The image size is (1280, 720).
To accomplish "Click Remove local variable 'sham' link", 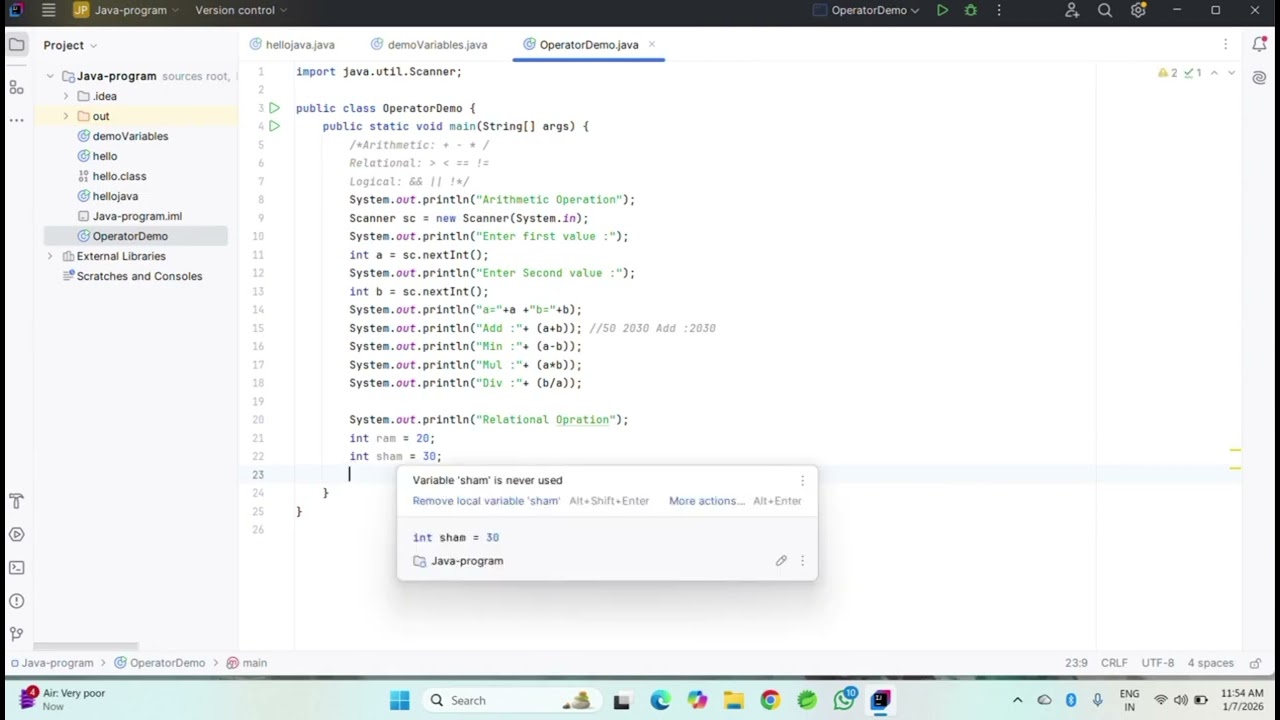I will [486, 501].
